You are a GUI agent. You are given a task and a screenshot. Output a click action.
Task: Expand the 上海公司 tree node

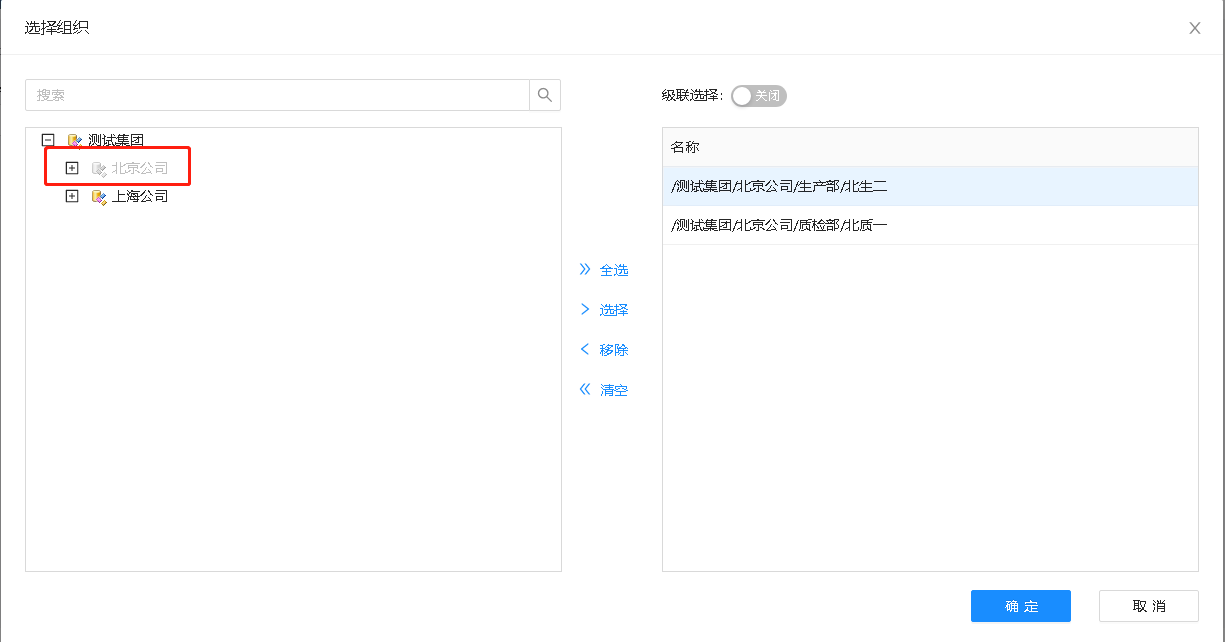tap(71, 197)
